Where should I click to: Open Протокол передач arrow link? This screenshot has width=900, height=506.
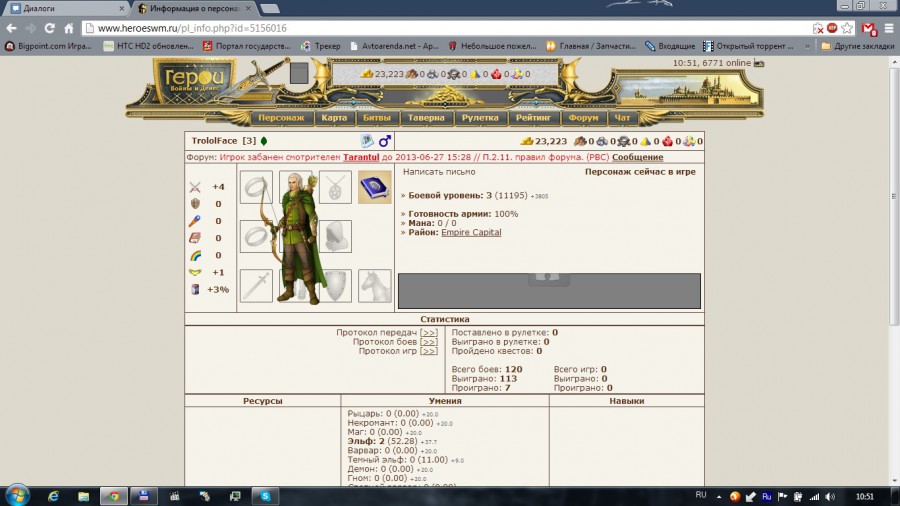click(428, 333)
